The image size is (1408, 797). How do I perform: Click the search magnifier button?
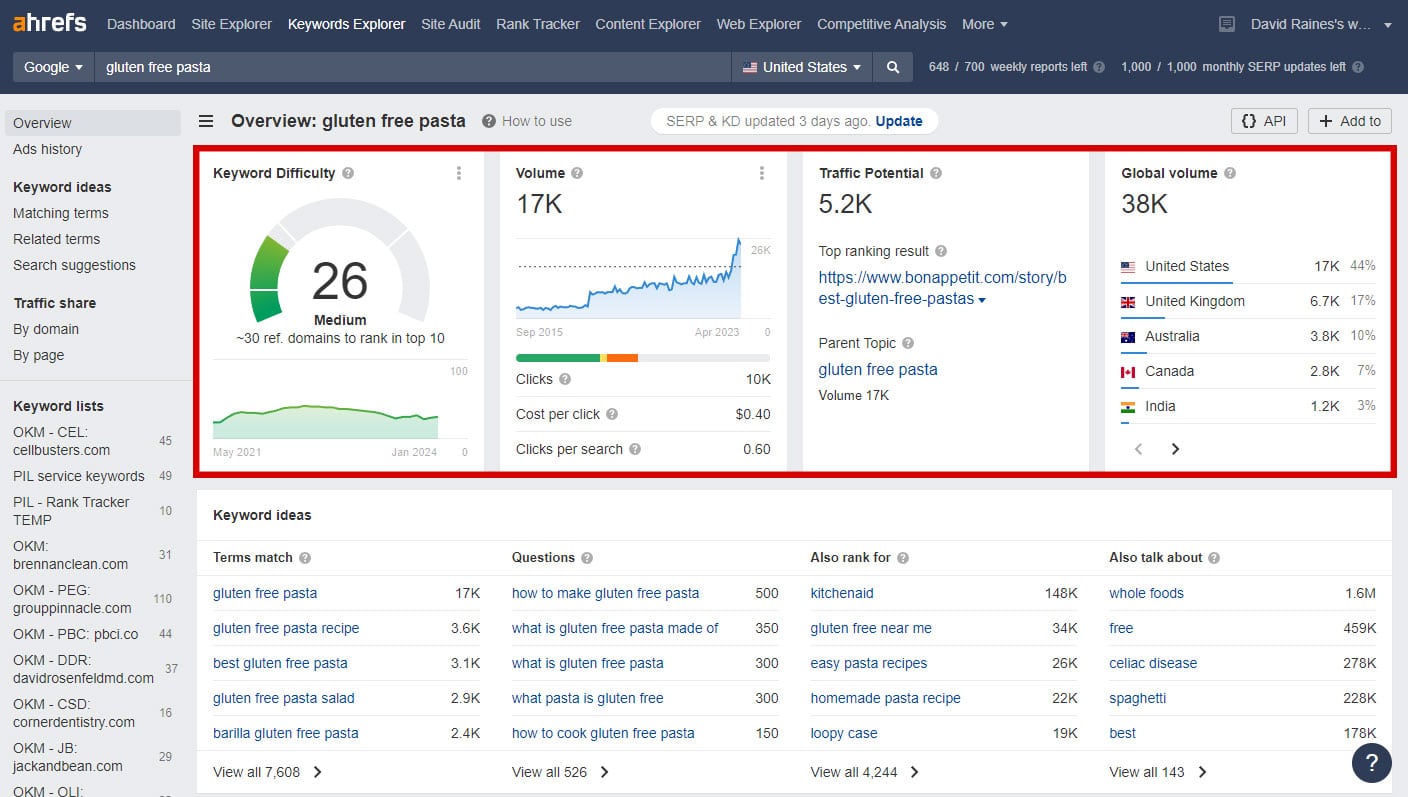coord(892,67)
